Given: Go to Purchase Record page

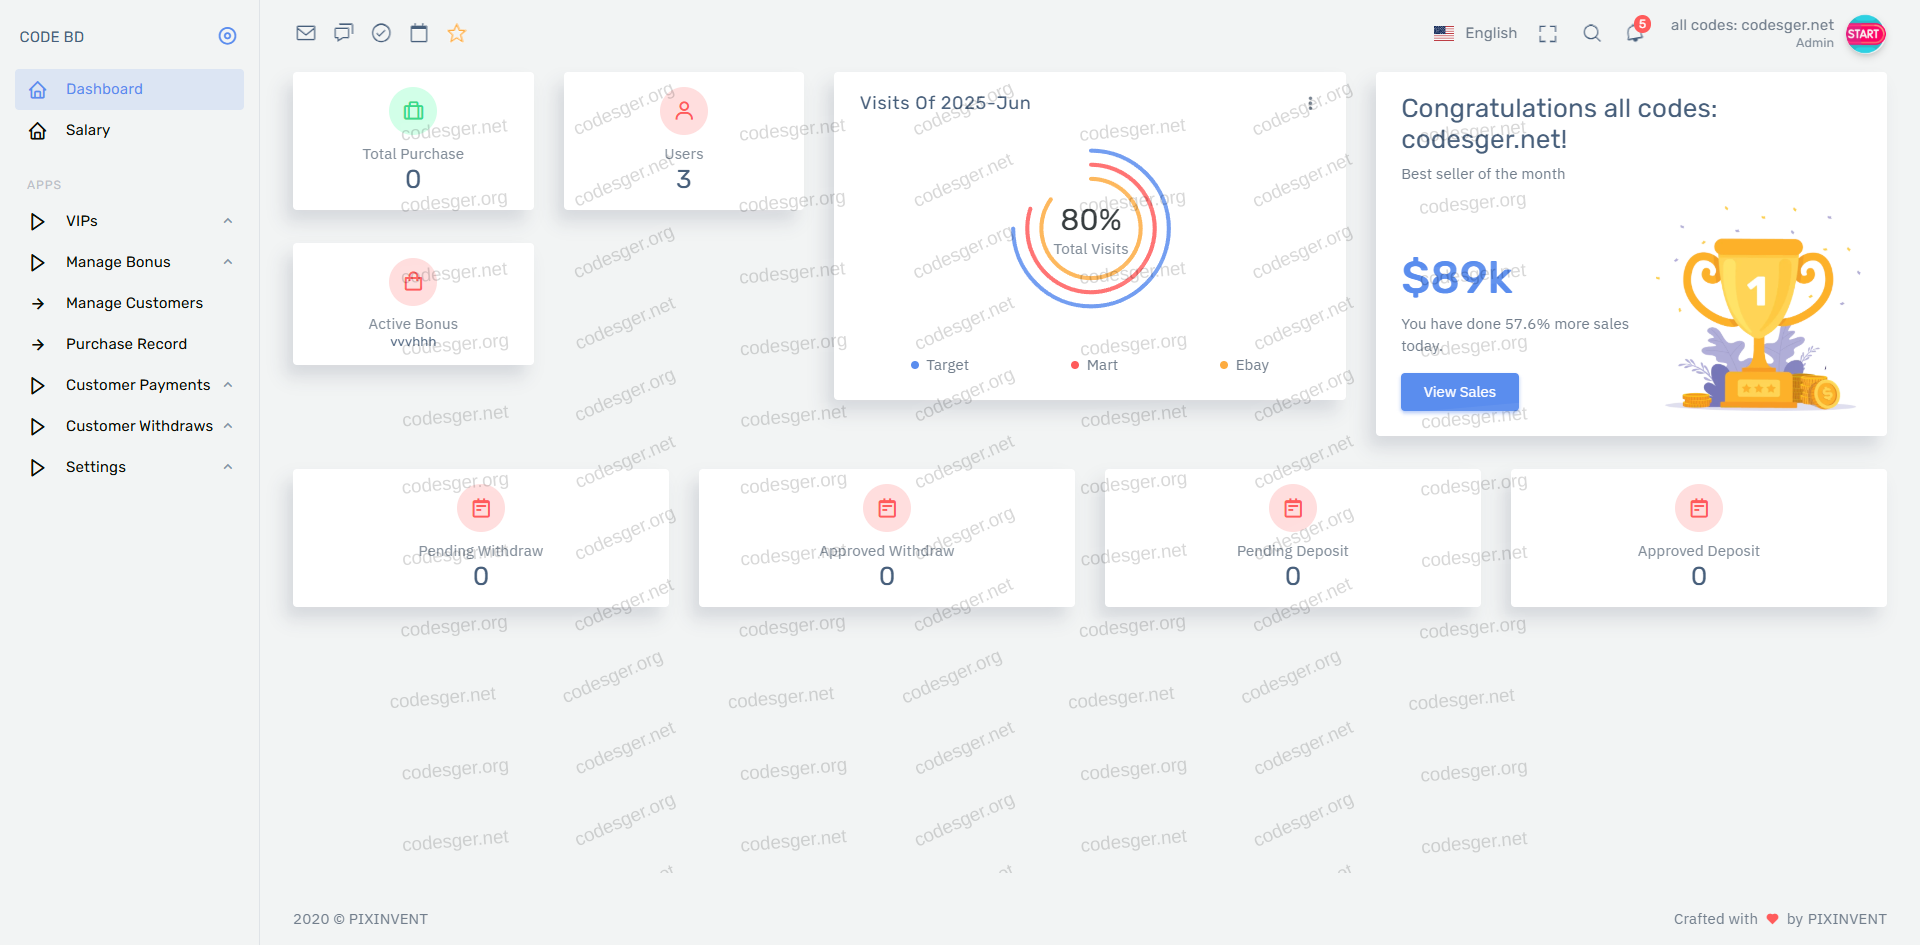Looking at the screenshot, I should point(126,344).
